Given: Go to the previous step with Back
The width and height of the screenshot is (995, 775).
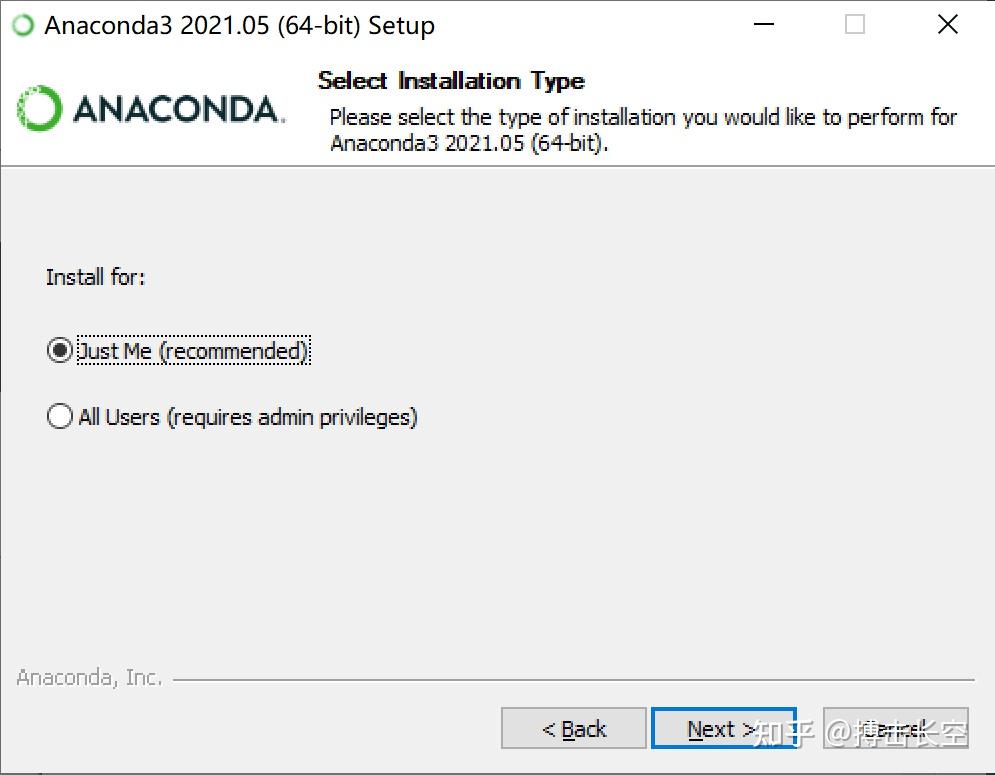Looking at the screenshot, I should pos(574,729).
